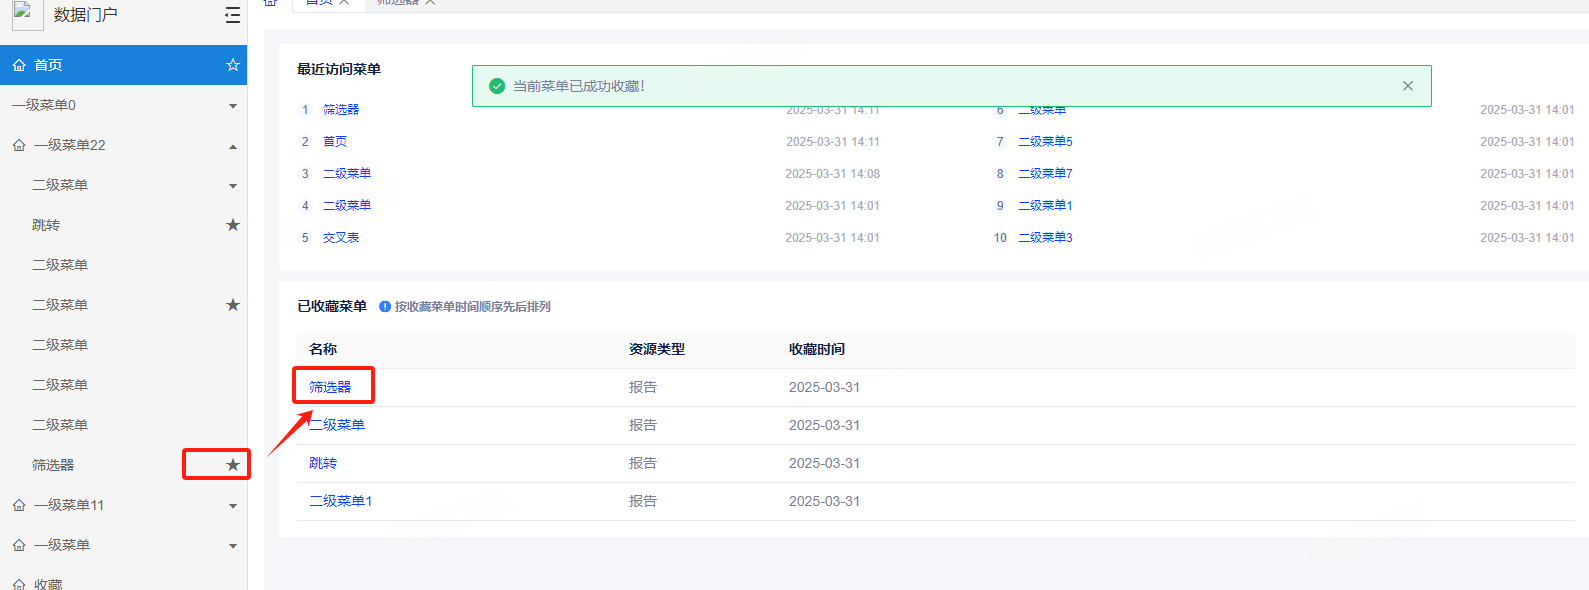
Task: Open 交叉表 from recently visited list
Action: tap(341, 238)
